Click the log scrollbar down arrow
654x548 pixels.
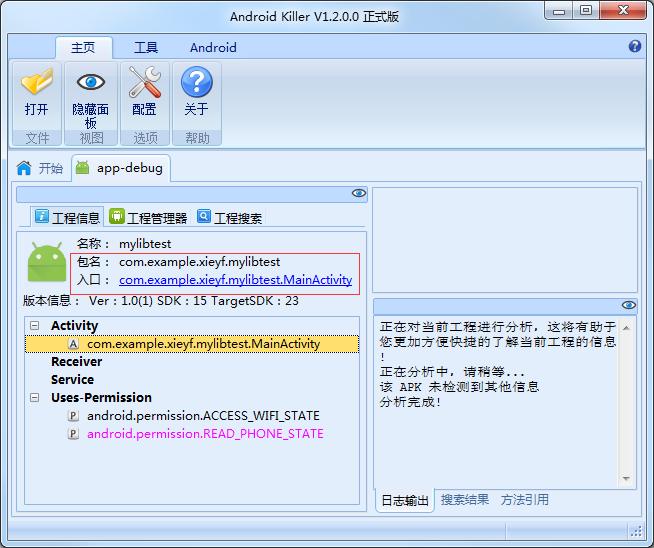(626, 478)
